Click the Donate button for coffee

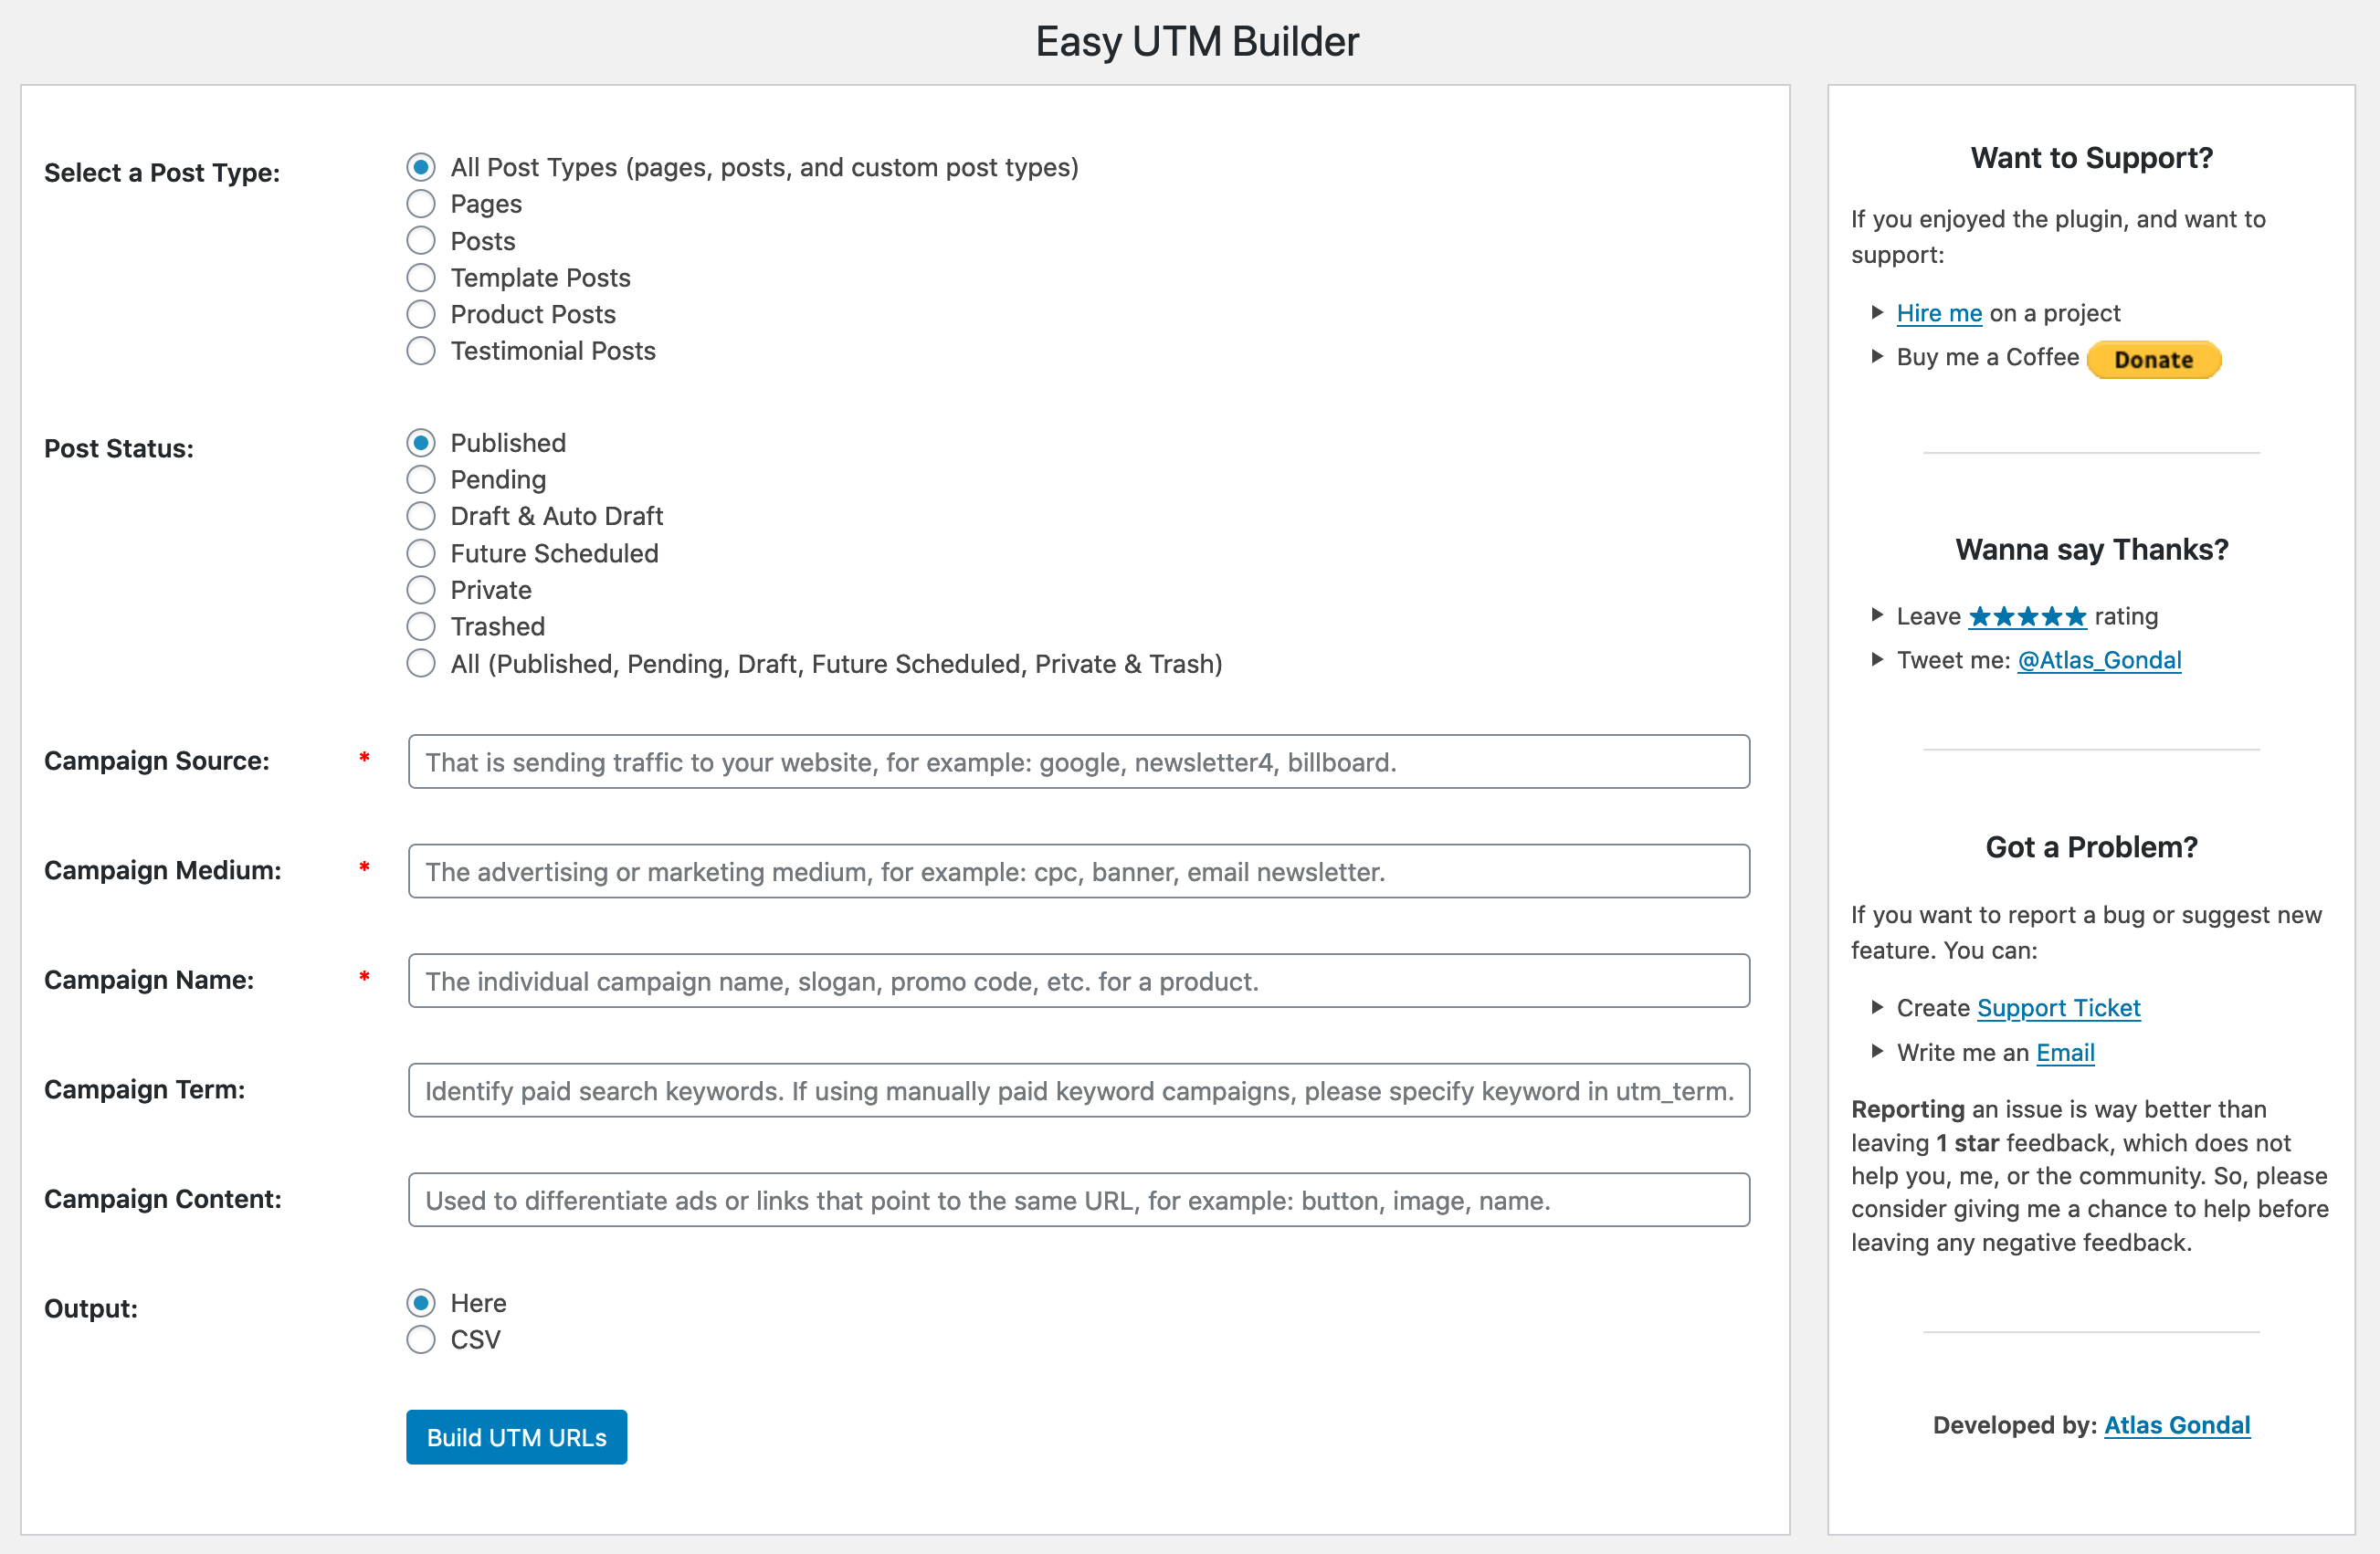click(x=2158, y=359)
